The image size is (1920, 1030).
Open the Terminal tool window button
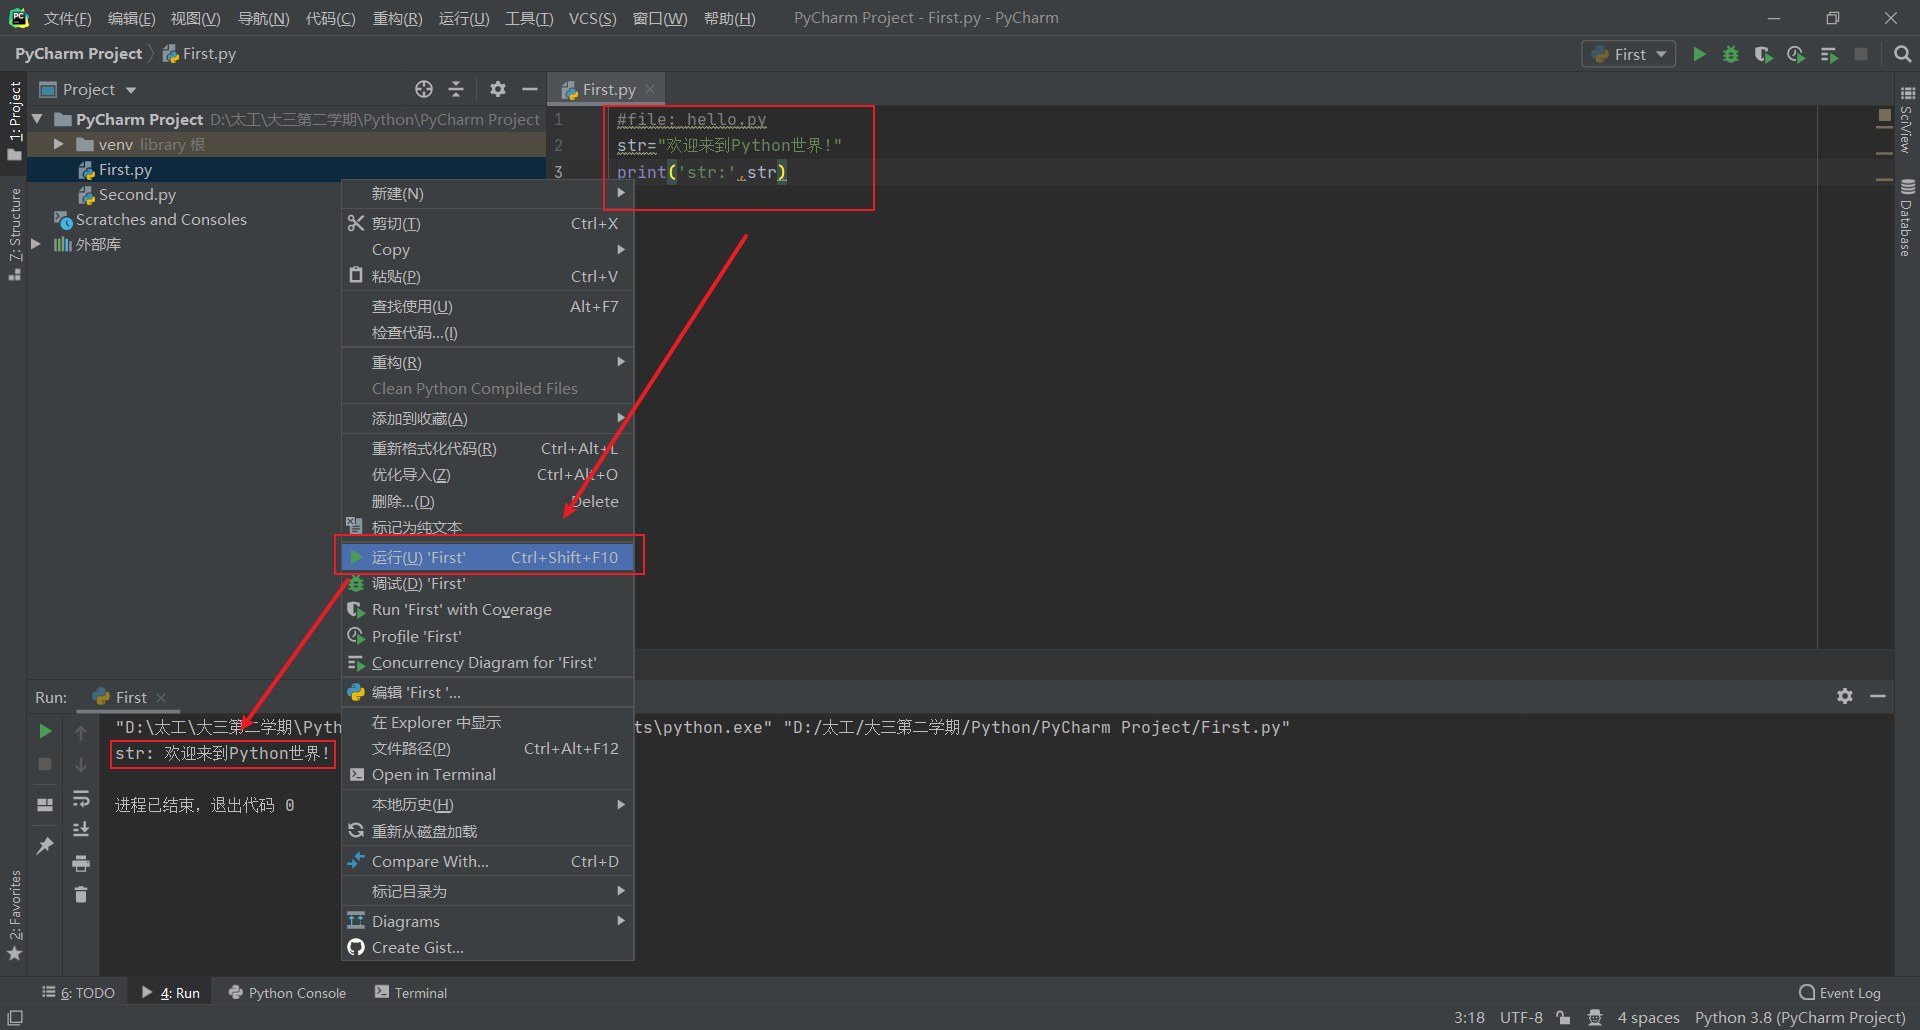(x=411, y=992)
